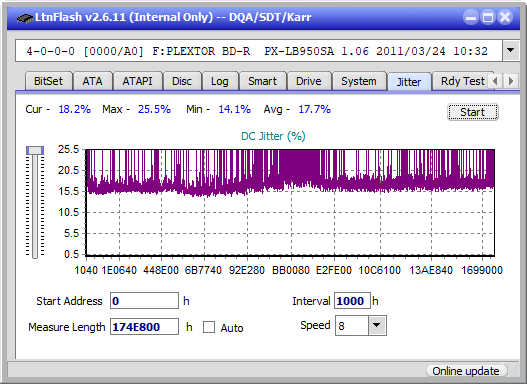Open the Smart tab
Image resolution: width=527 pixels, height=384 pixels.
262,81
